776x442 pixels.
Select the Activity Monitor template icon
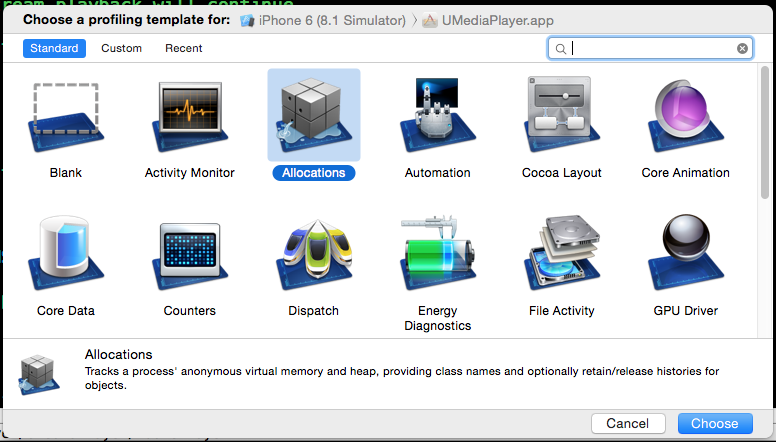point(190,117)
